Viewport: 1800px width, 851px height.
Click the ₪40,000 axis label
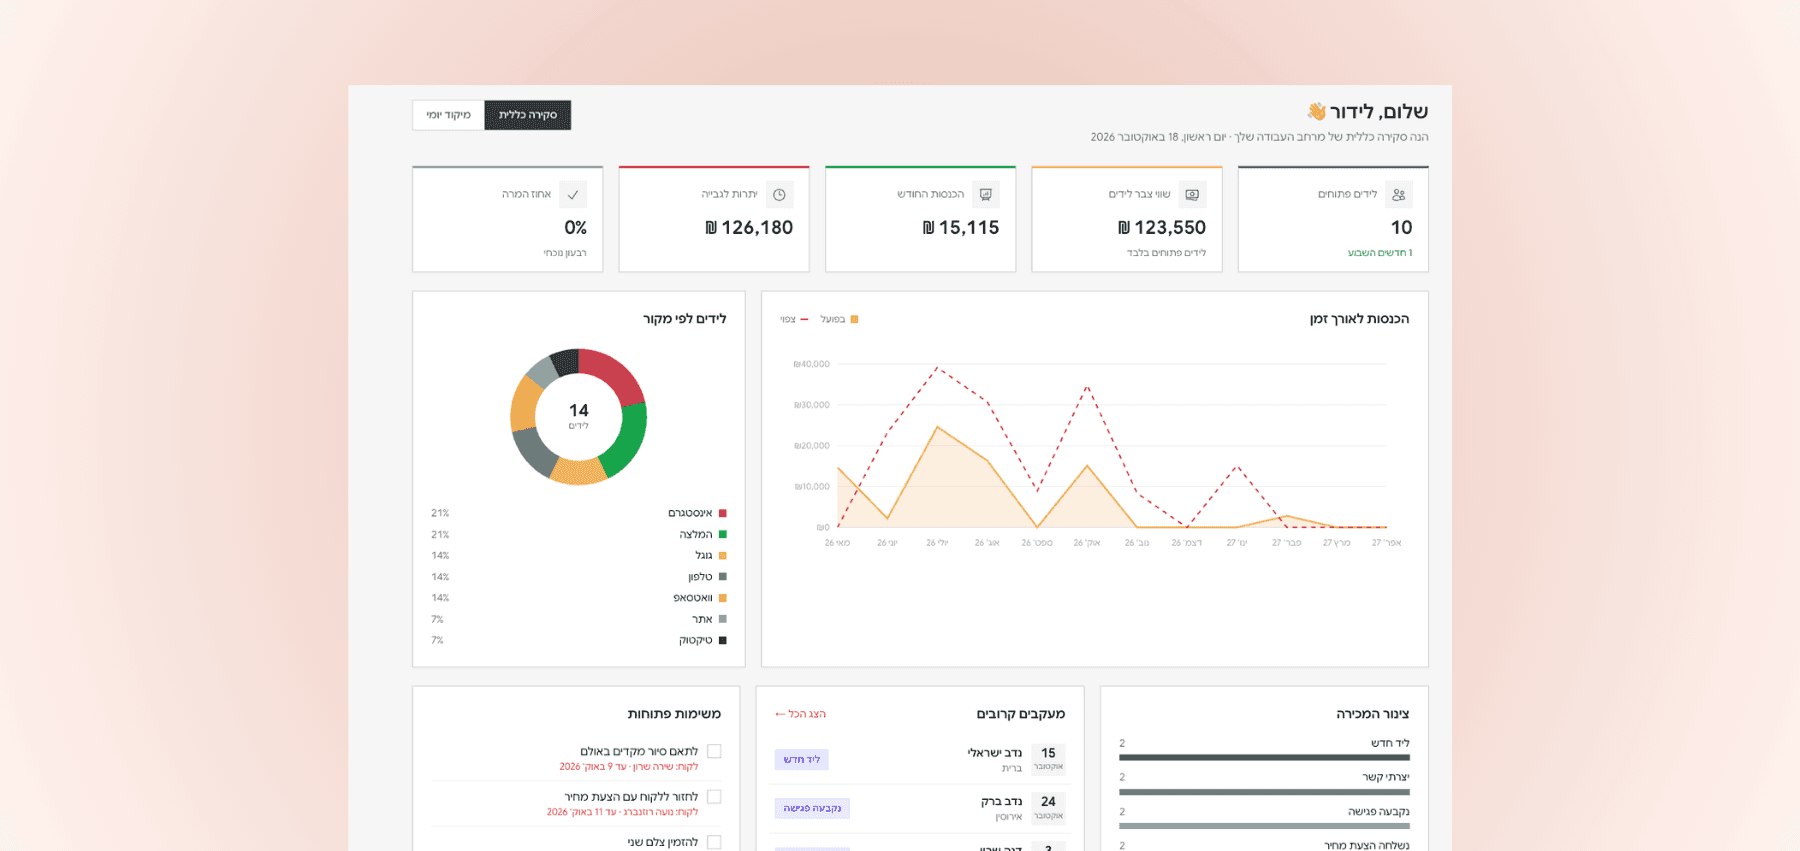pos(811,364)
